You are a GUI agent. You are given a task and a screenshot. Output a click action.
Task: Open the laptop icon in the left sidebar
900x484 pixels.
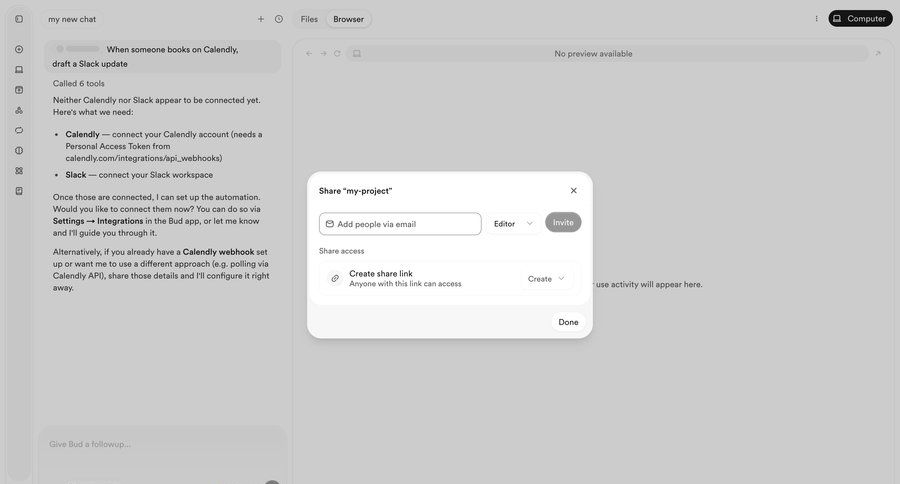coord(19,69)
